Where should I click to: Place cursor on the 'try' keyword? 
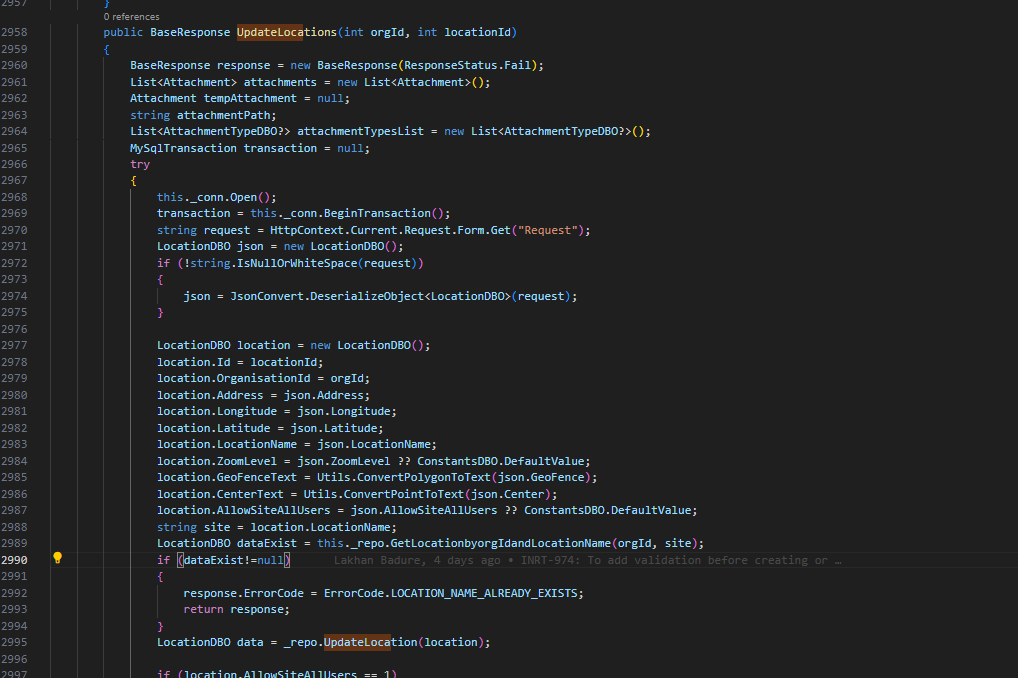click(x=140, y=164)
